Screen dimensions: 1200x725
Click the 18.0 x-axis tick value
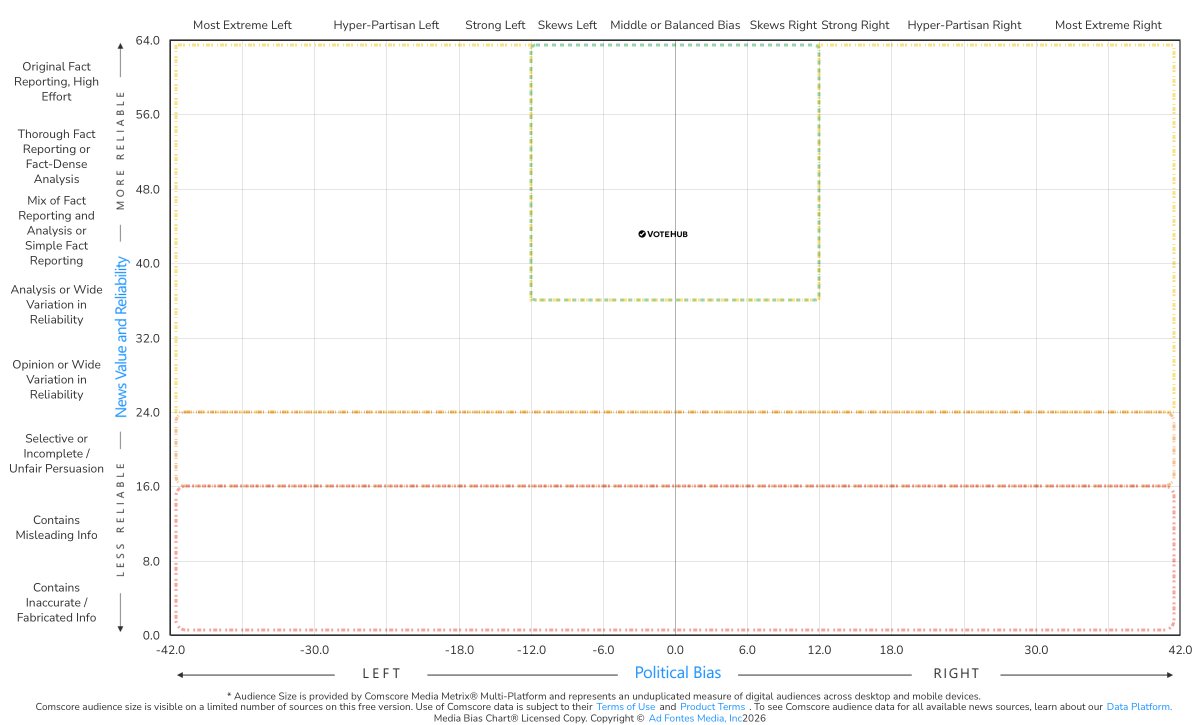coord(892,650)
